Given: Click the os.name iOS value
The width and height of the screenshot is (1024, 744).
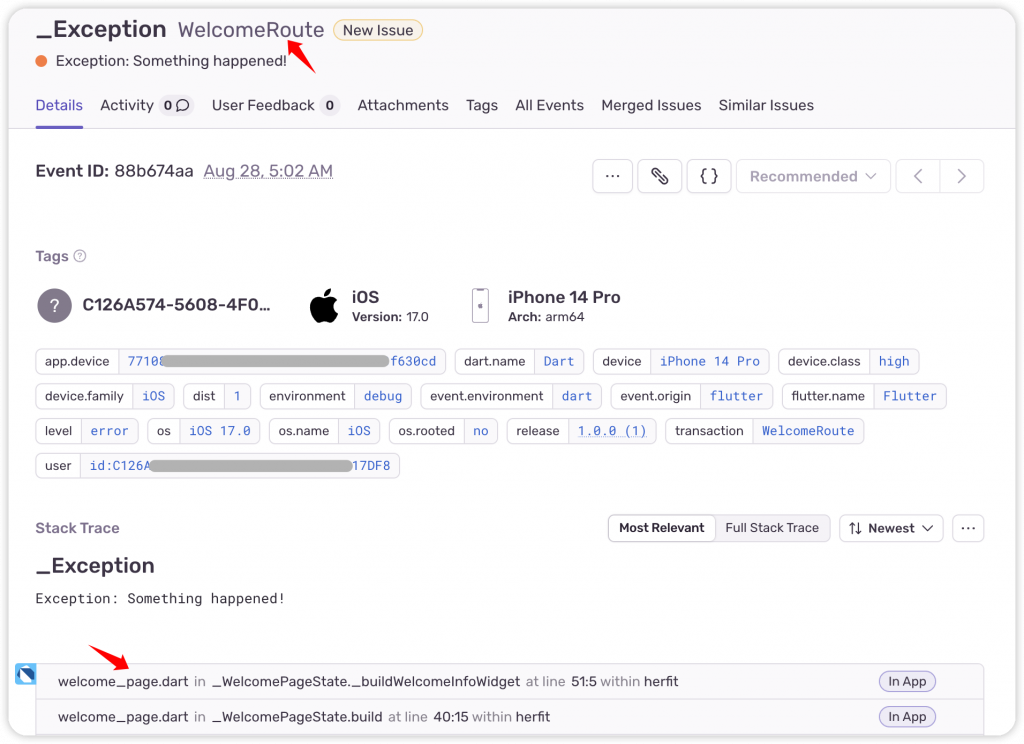Looking at the screenshot, I should [x=359, y=430].
